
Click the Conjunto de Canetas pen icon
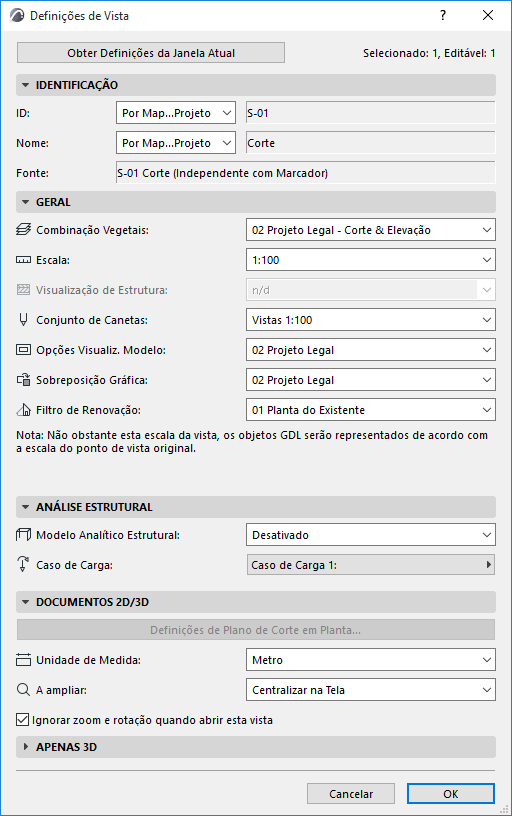(x=23, y=320)
